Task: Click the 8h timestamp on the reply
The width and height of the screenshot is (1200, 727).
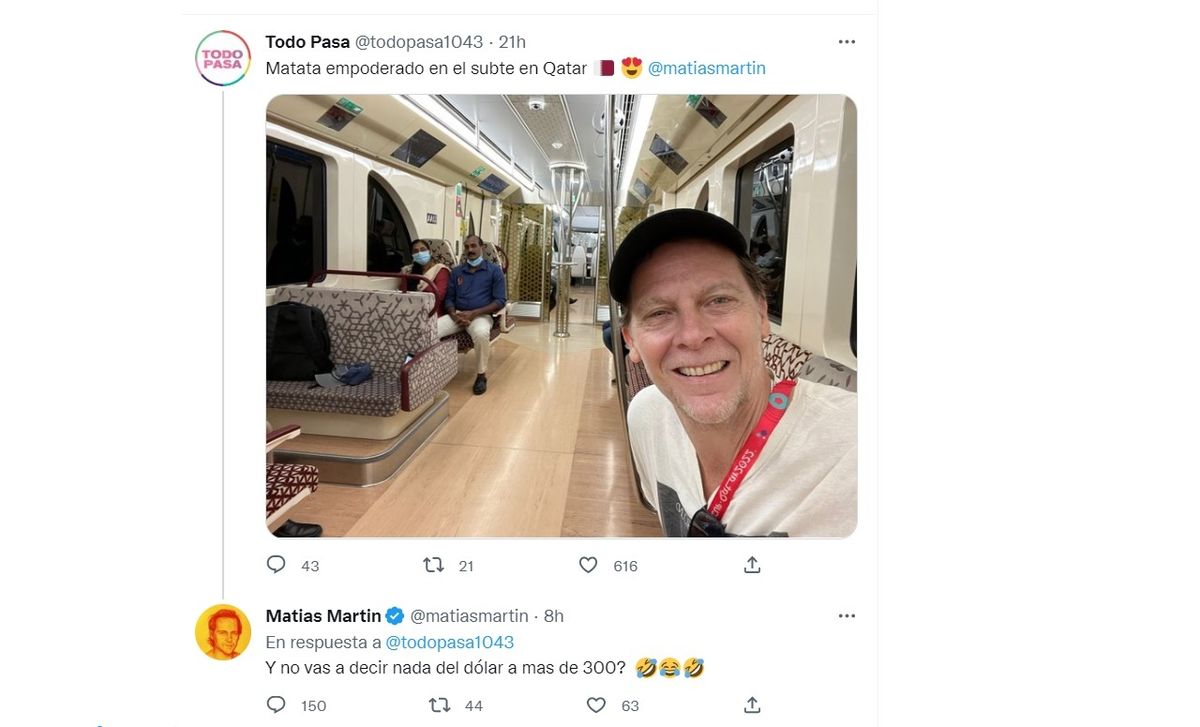Action: (x=553, y=616)
